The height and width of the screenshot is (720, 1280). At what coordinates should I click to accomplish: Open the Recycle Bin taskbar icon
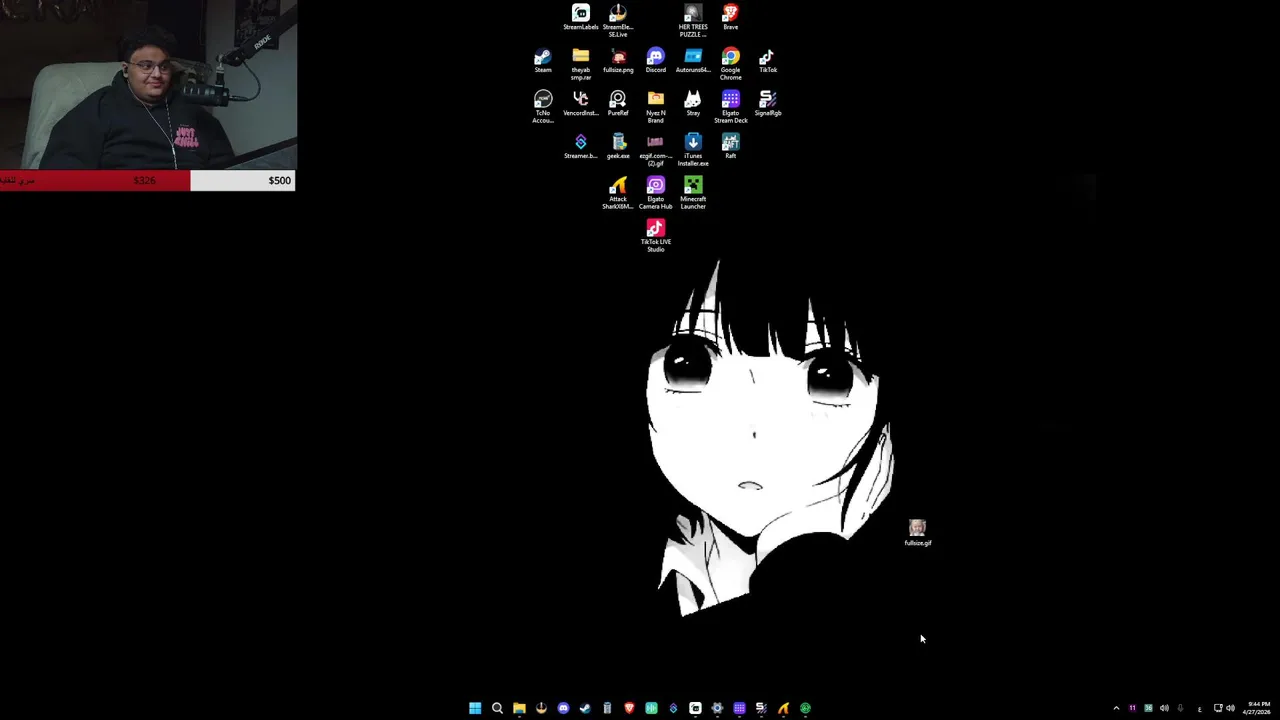coord(607,708)
